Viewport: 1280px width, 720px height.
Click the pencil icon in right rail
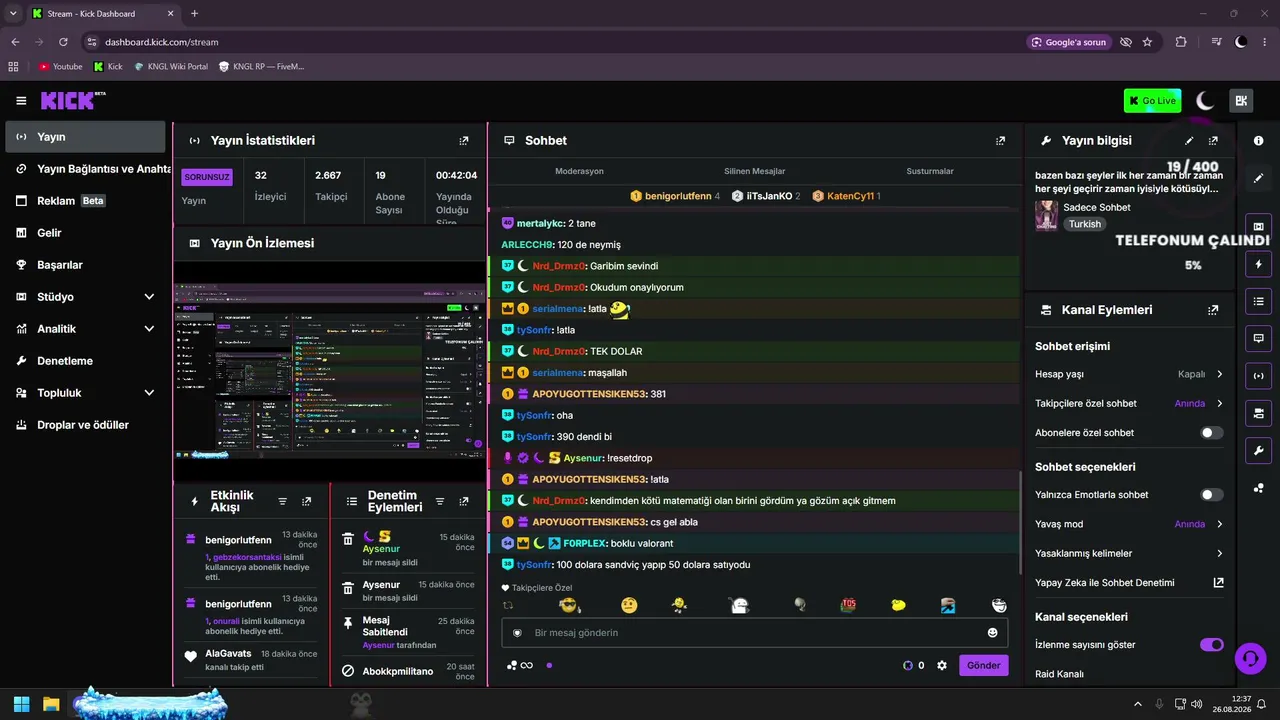(1258, 178)
